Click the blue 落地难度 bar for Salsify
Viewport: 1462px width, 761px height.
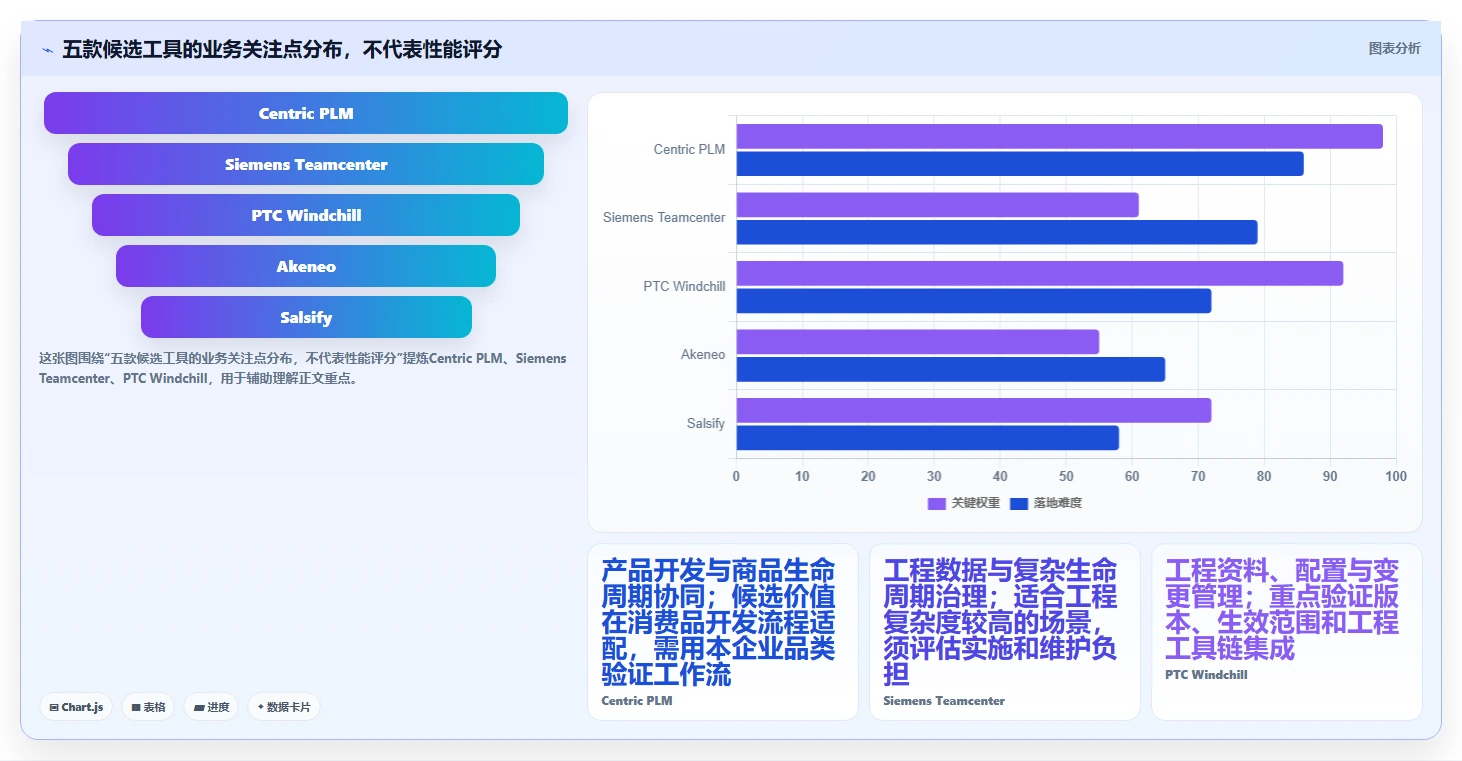(x=928, y=438)
